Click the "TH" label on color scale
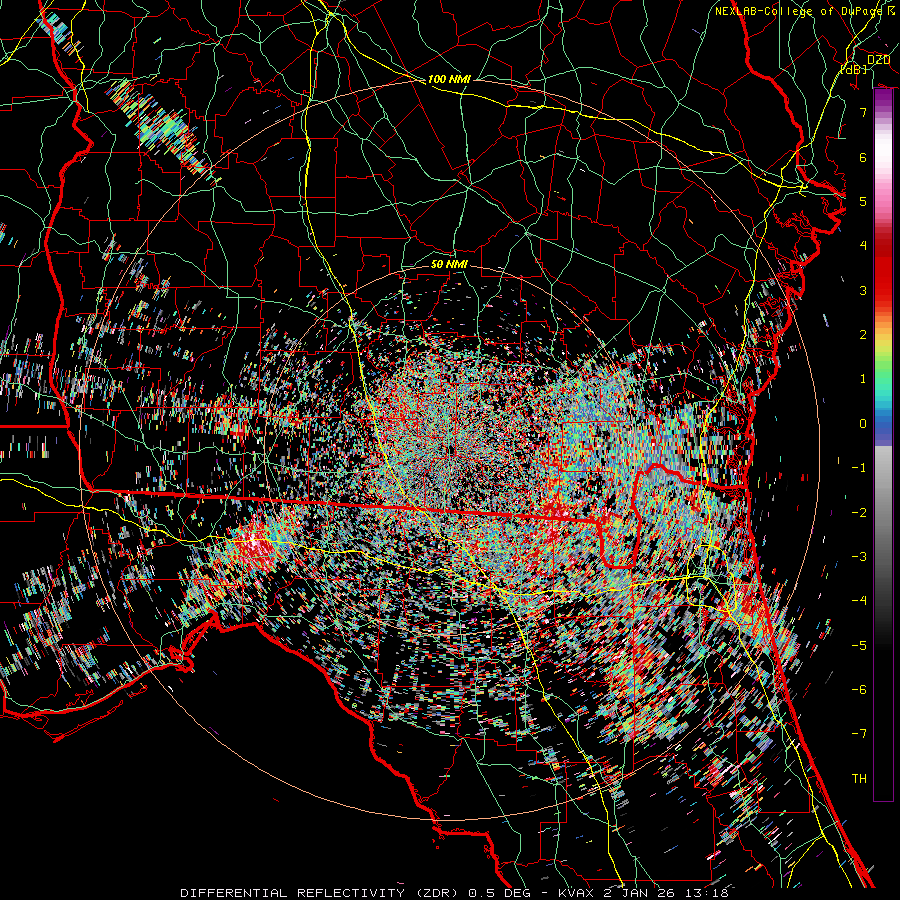Screen dimensions: 900x900 coord(859,779)
